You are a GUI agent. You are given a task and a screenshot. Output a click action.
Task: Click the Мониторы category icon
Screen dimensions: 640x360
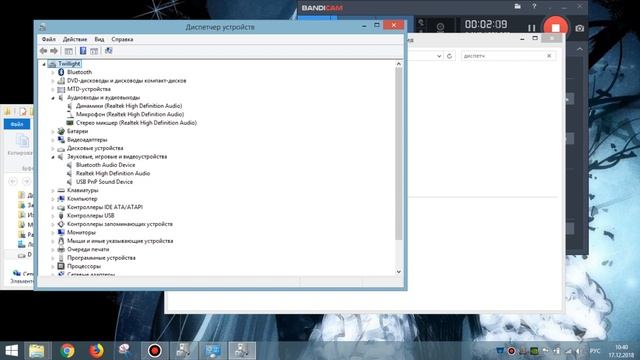(61, 232)
